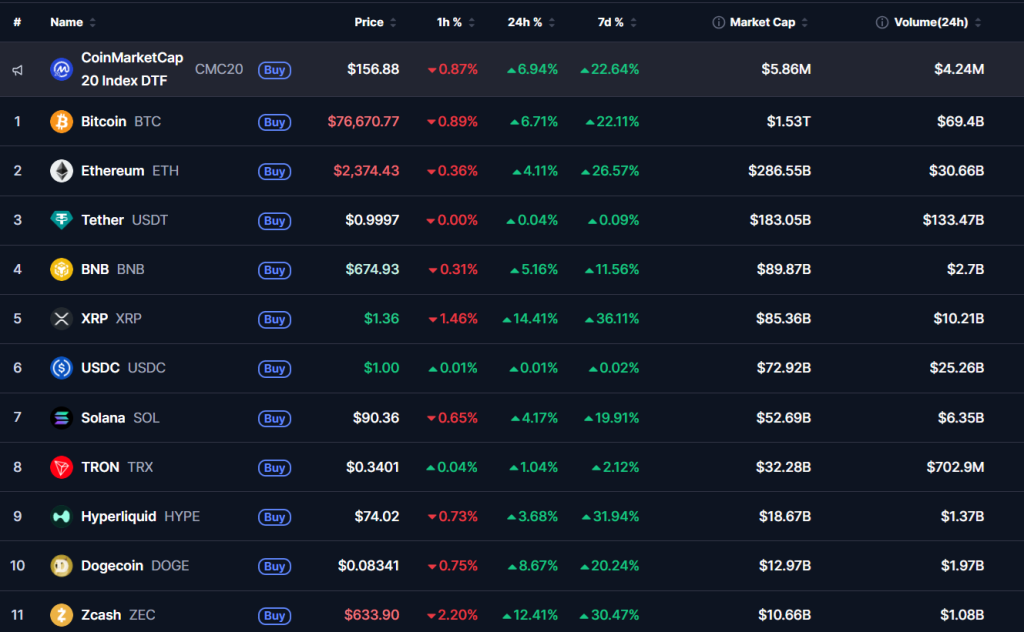
Task: Click the Hyperliquid coin logo icon
Action: click(x=61, y=516)
